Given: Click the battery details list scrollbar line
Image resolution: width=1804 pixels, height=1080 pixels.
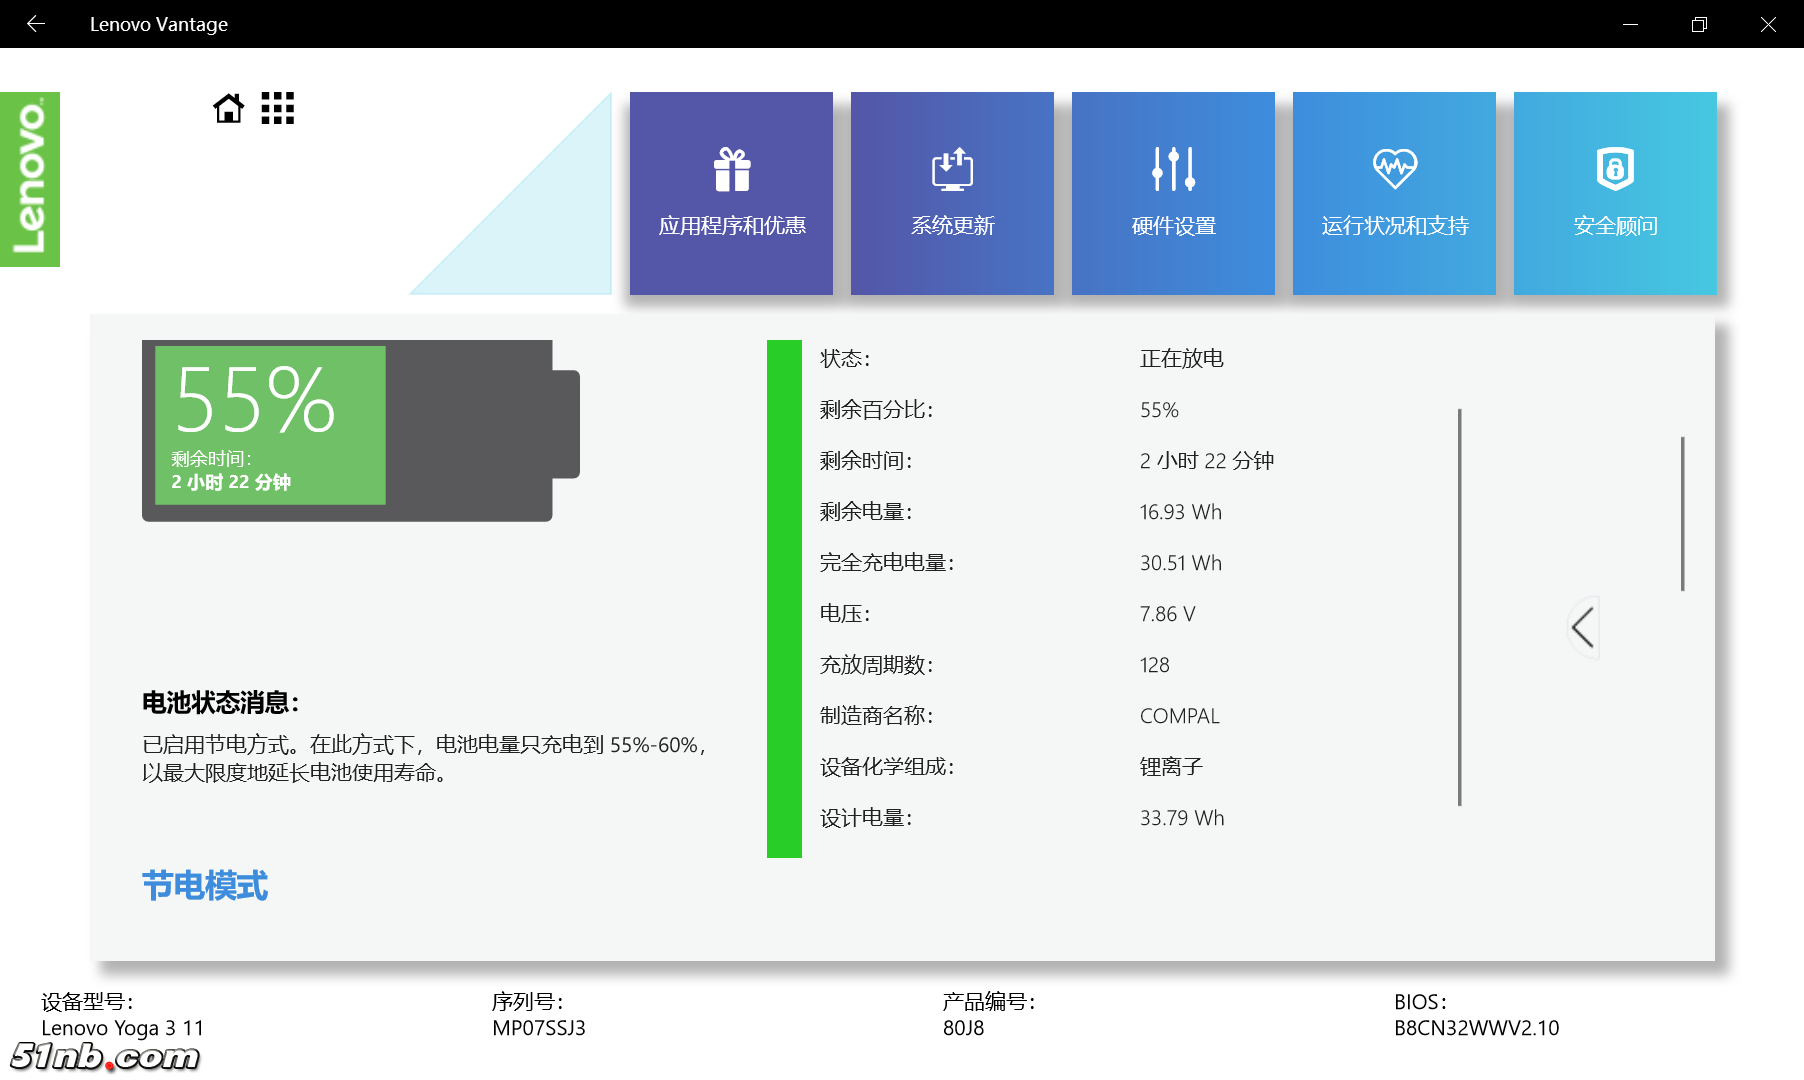Looking at the screenshot, I should tap(1460, 607).
